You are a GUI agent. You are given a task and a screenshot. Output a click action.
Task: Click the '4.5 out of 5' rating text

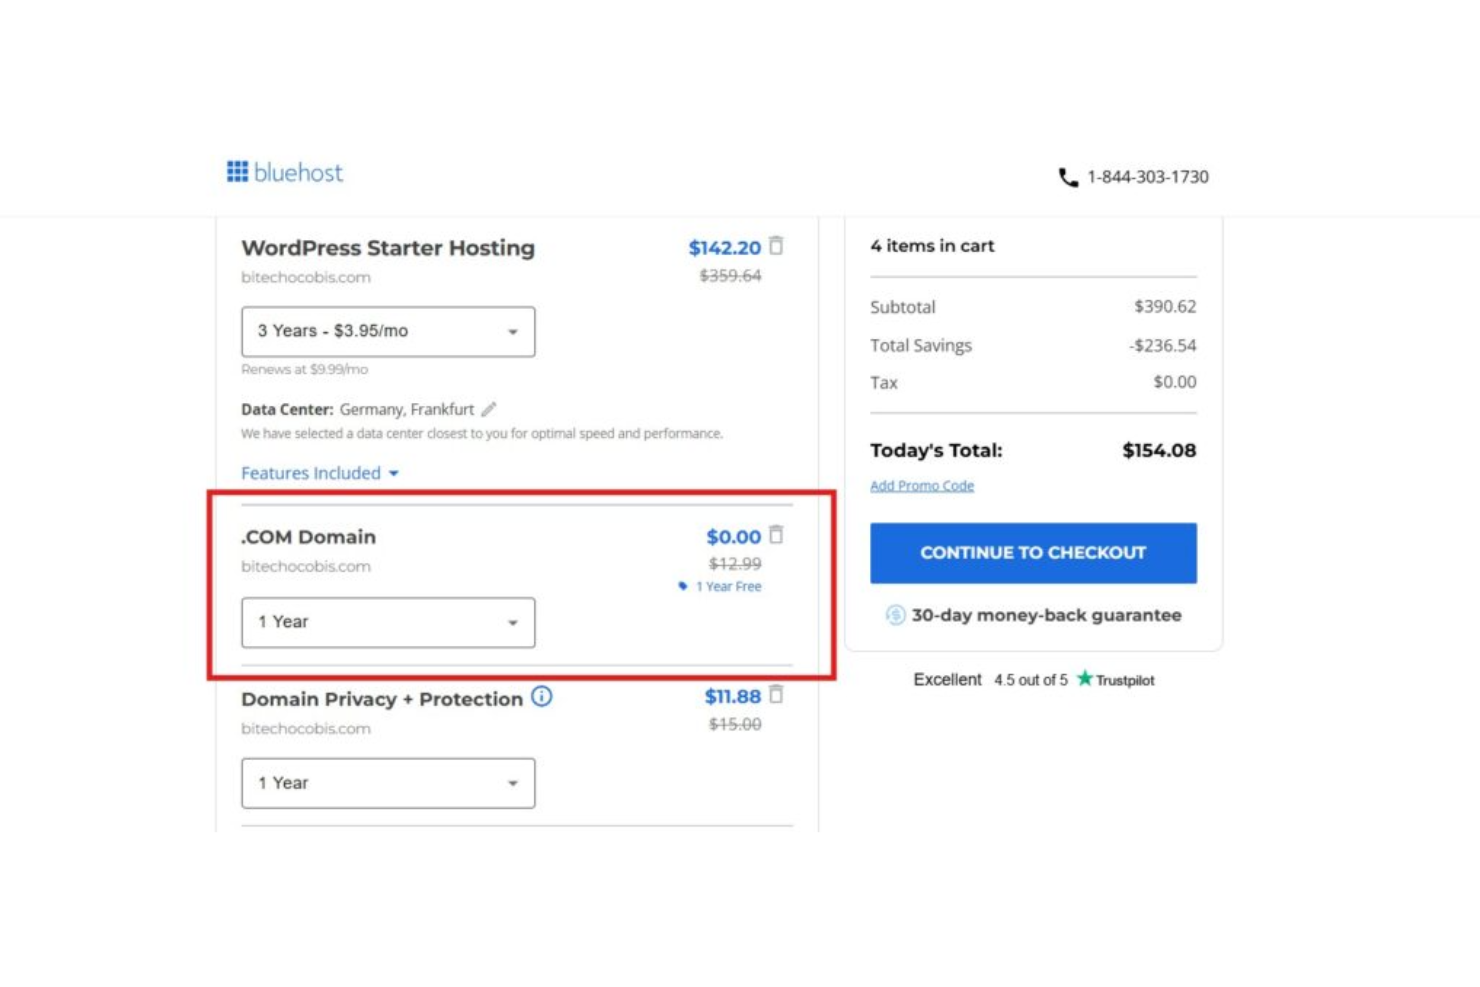[x=1030, y=679]
